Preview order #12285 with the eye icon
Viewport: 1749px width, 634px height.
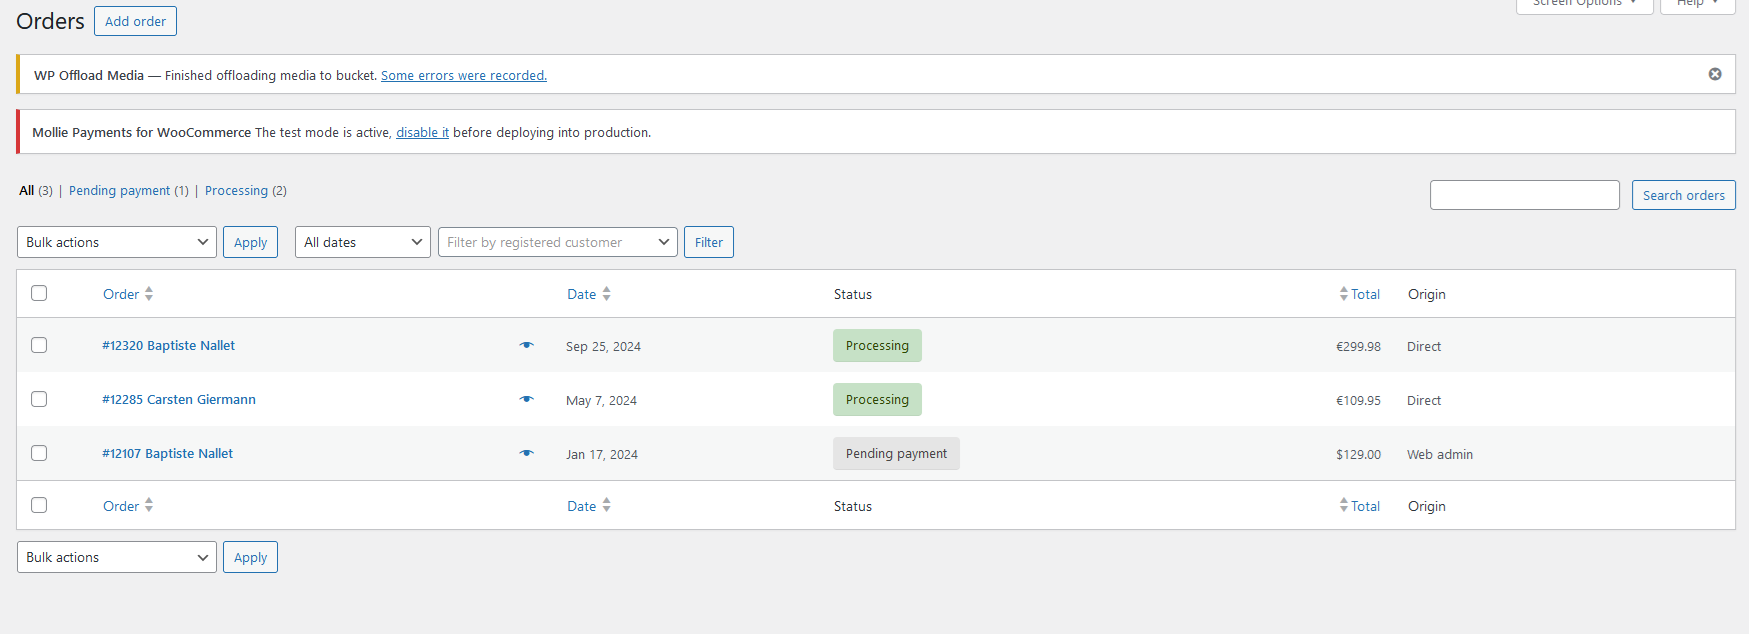tap(527, 399)
